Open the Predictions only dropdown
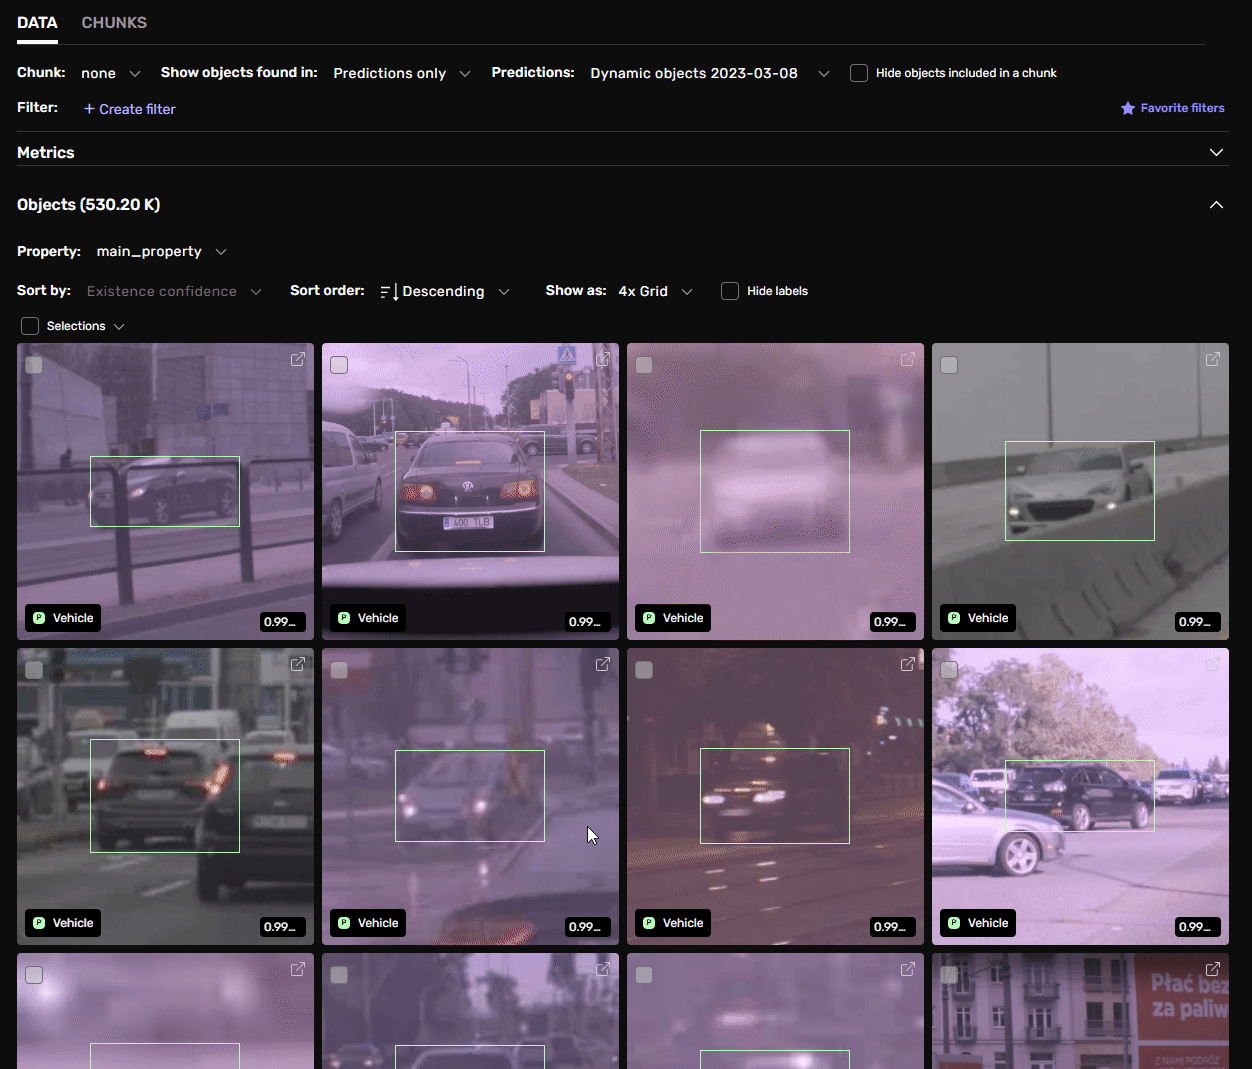 click(x=402, y=73)
